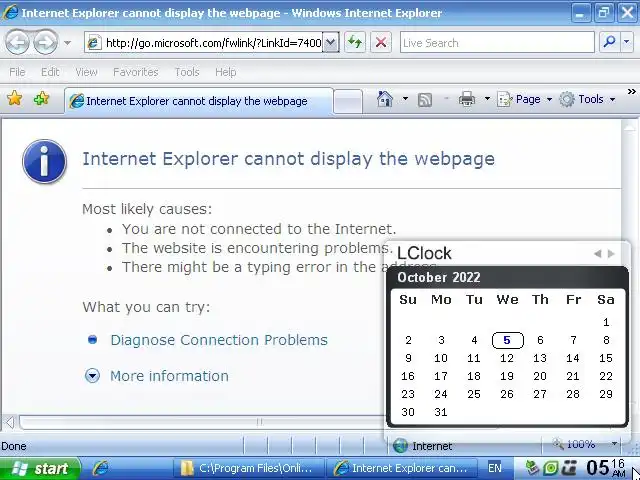Click the blue info icon on page
Screen dimensions: 640x480
pyautogui.click(x=44, y=161)
